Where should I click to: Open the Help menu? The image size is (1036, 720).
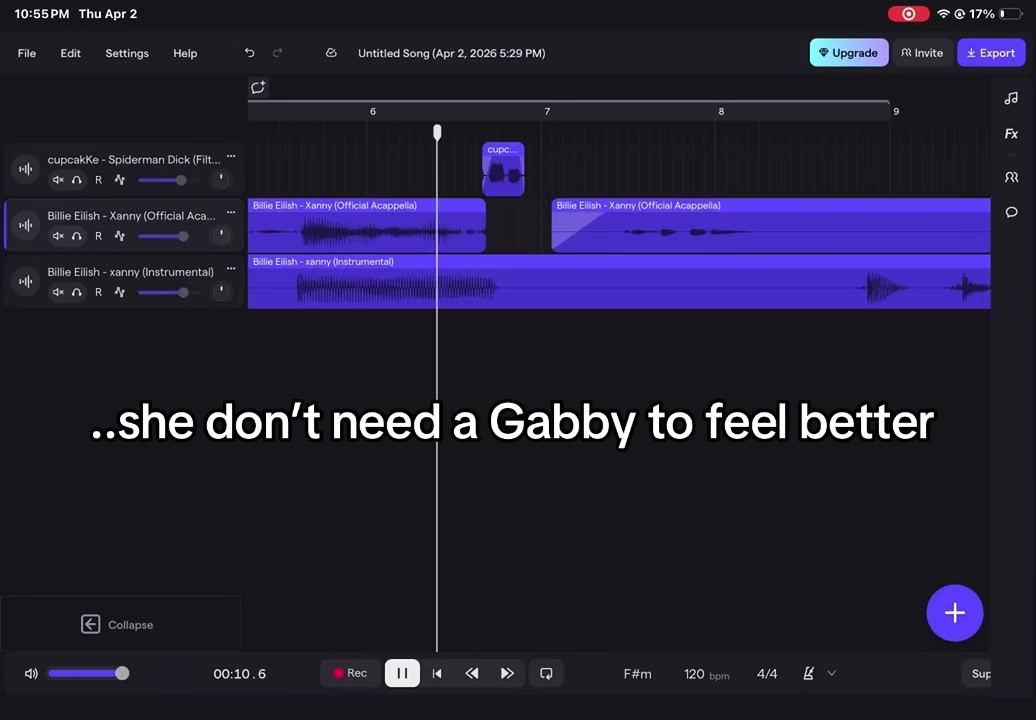click(185, 54)
